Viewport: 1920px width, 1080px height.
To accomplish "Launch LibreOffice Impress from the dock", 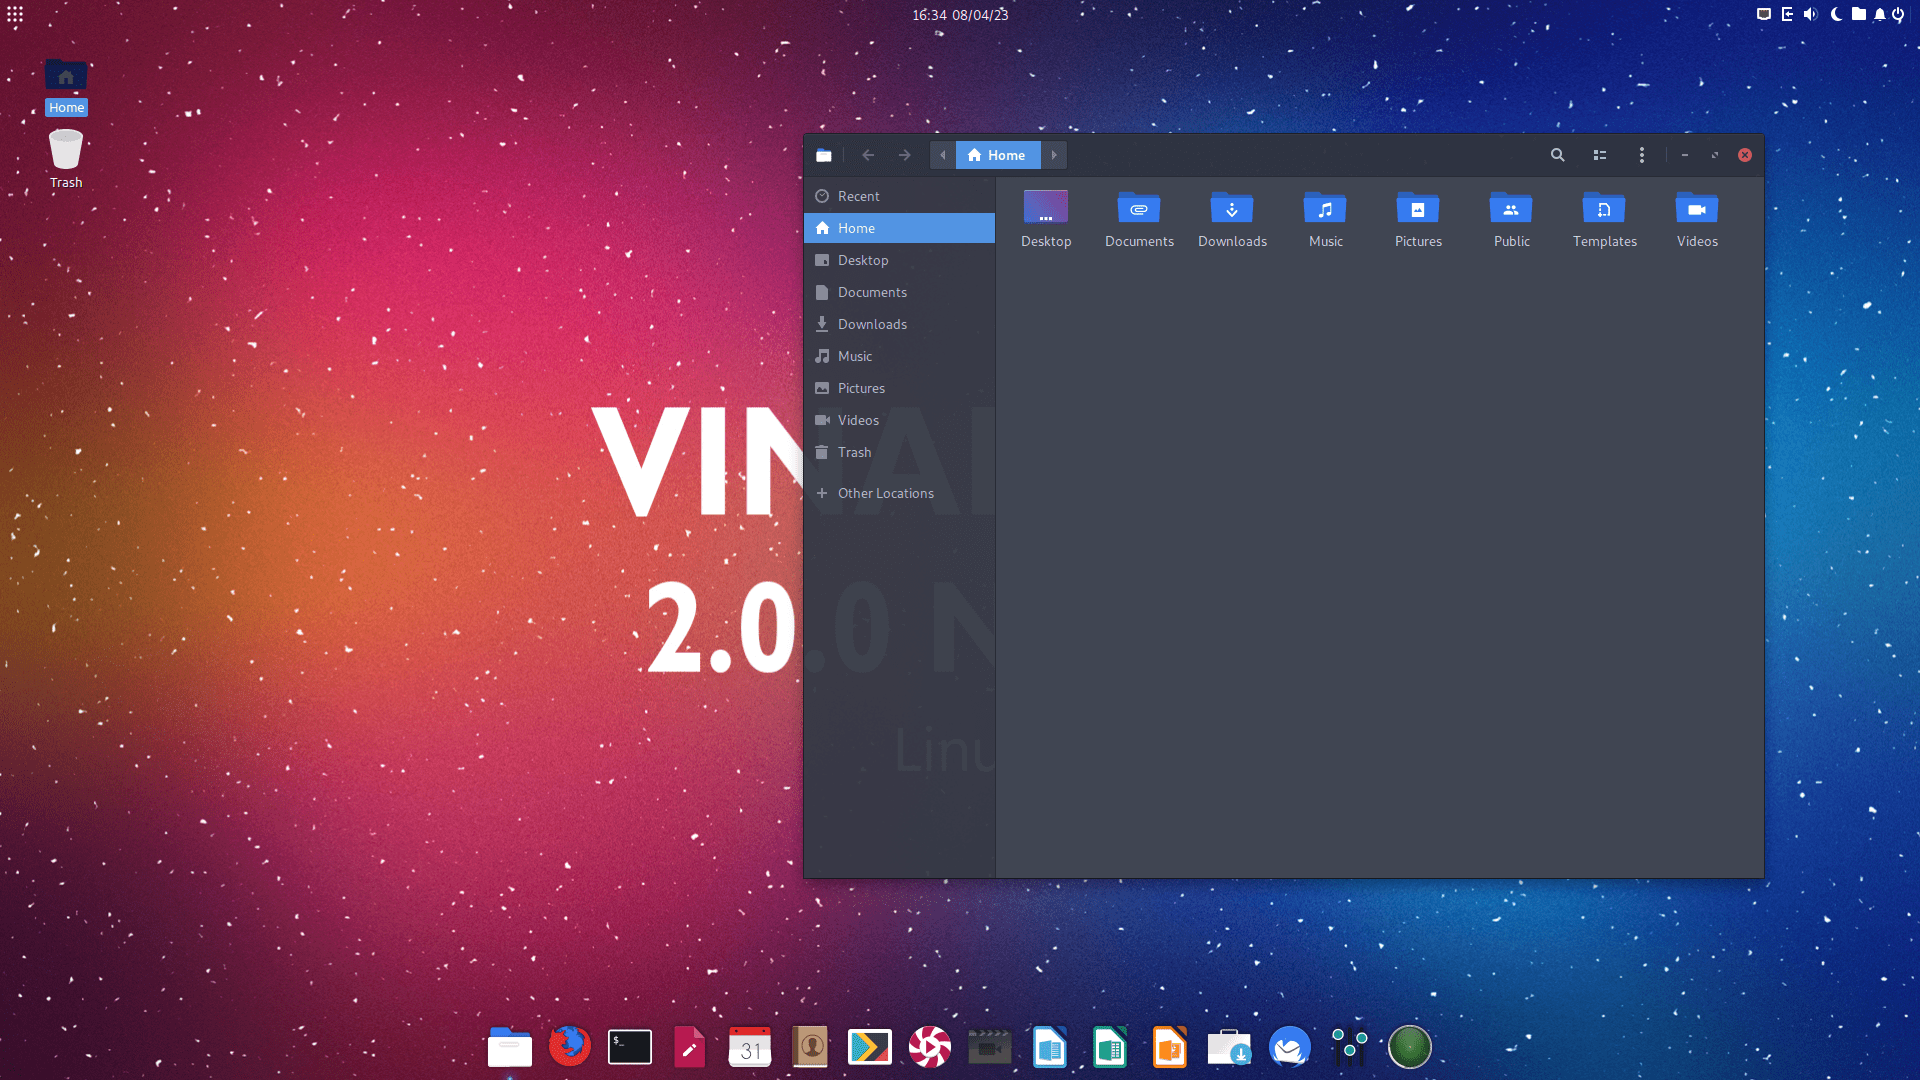I will [1170, 1047].
